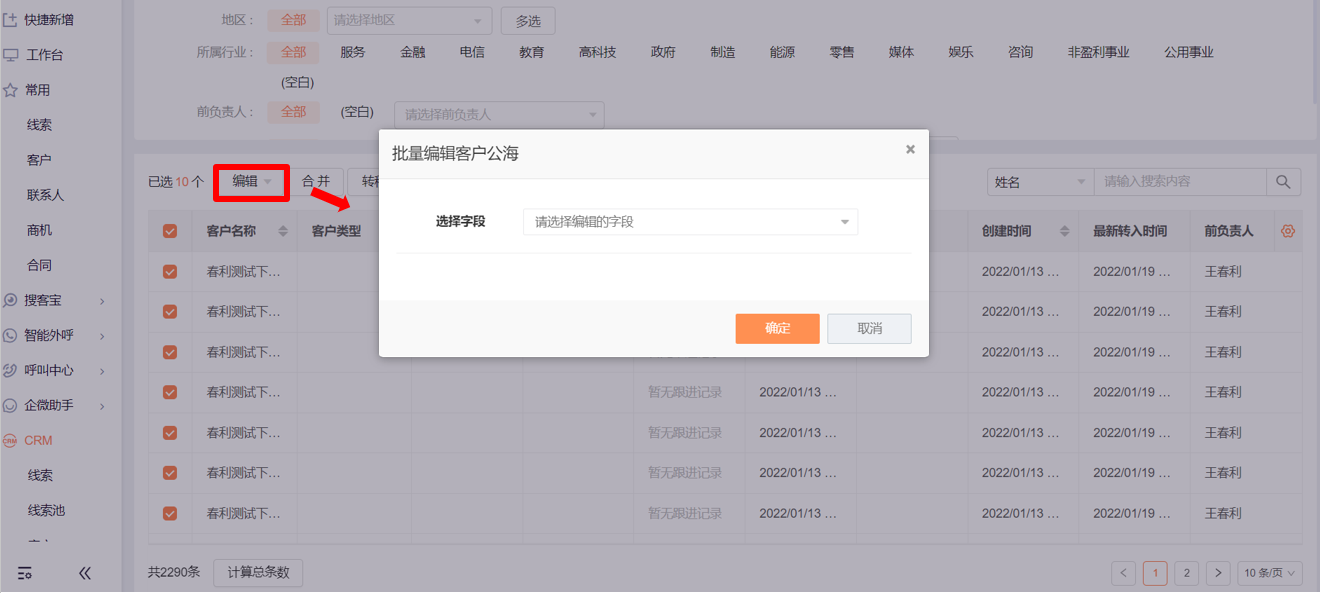This screenshot has width=1320, height=593.
Task: Close the batch edit dialog
Action: pos(910,149)
